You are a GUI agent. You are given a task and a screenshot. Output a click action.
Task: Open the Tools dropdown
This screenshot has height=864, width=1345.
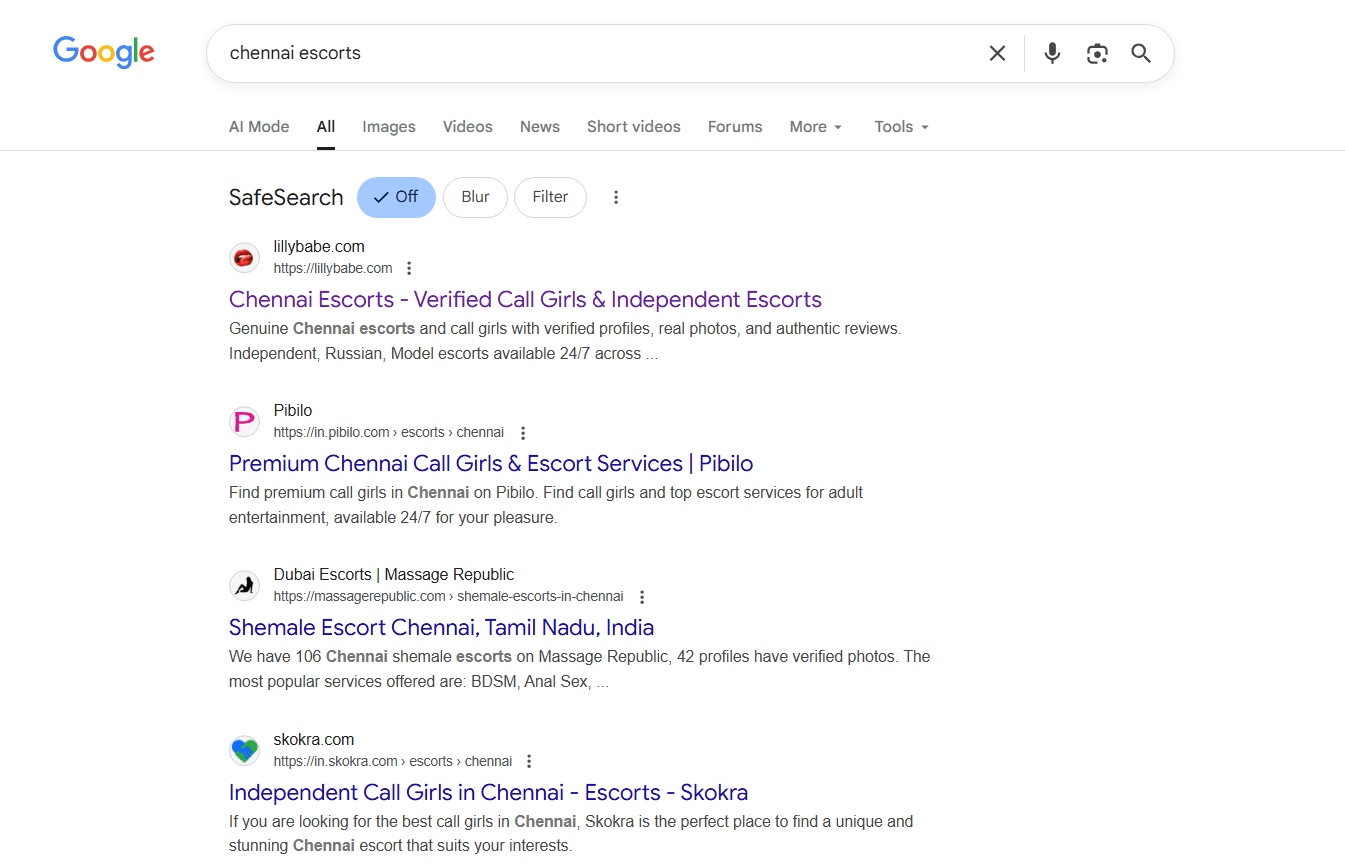[x=899, y=126]
